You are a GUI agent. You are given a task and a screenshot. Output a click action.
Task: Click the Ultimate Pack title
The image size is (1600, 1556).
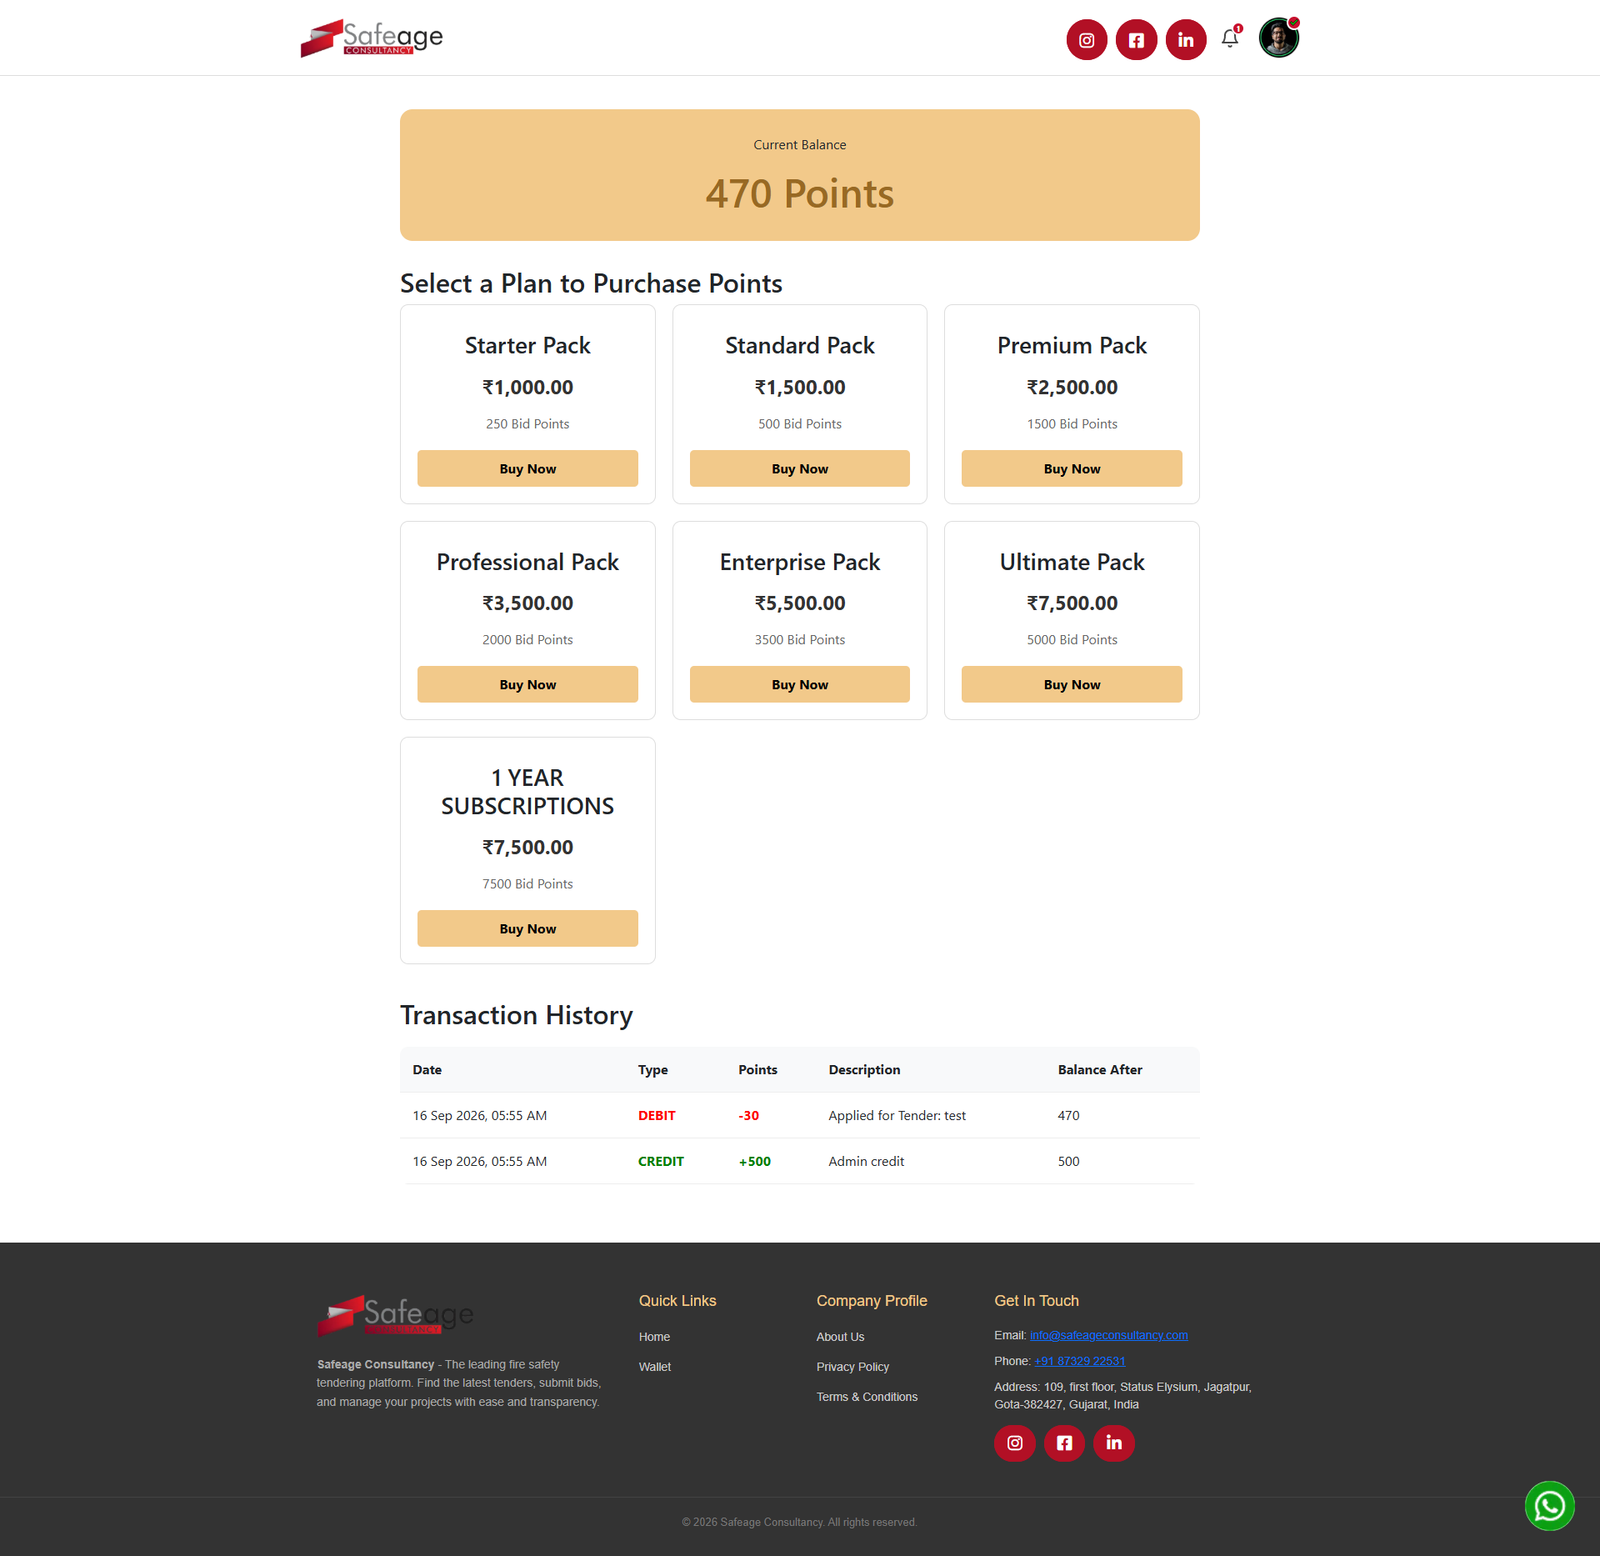point(1072,562)
